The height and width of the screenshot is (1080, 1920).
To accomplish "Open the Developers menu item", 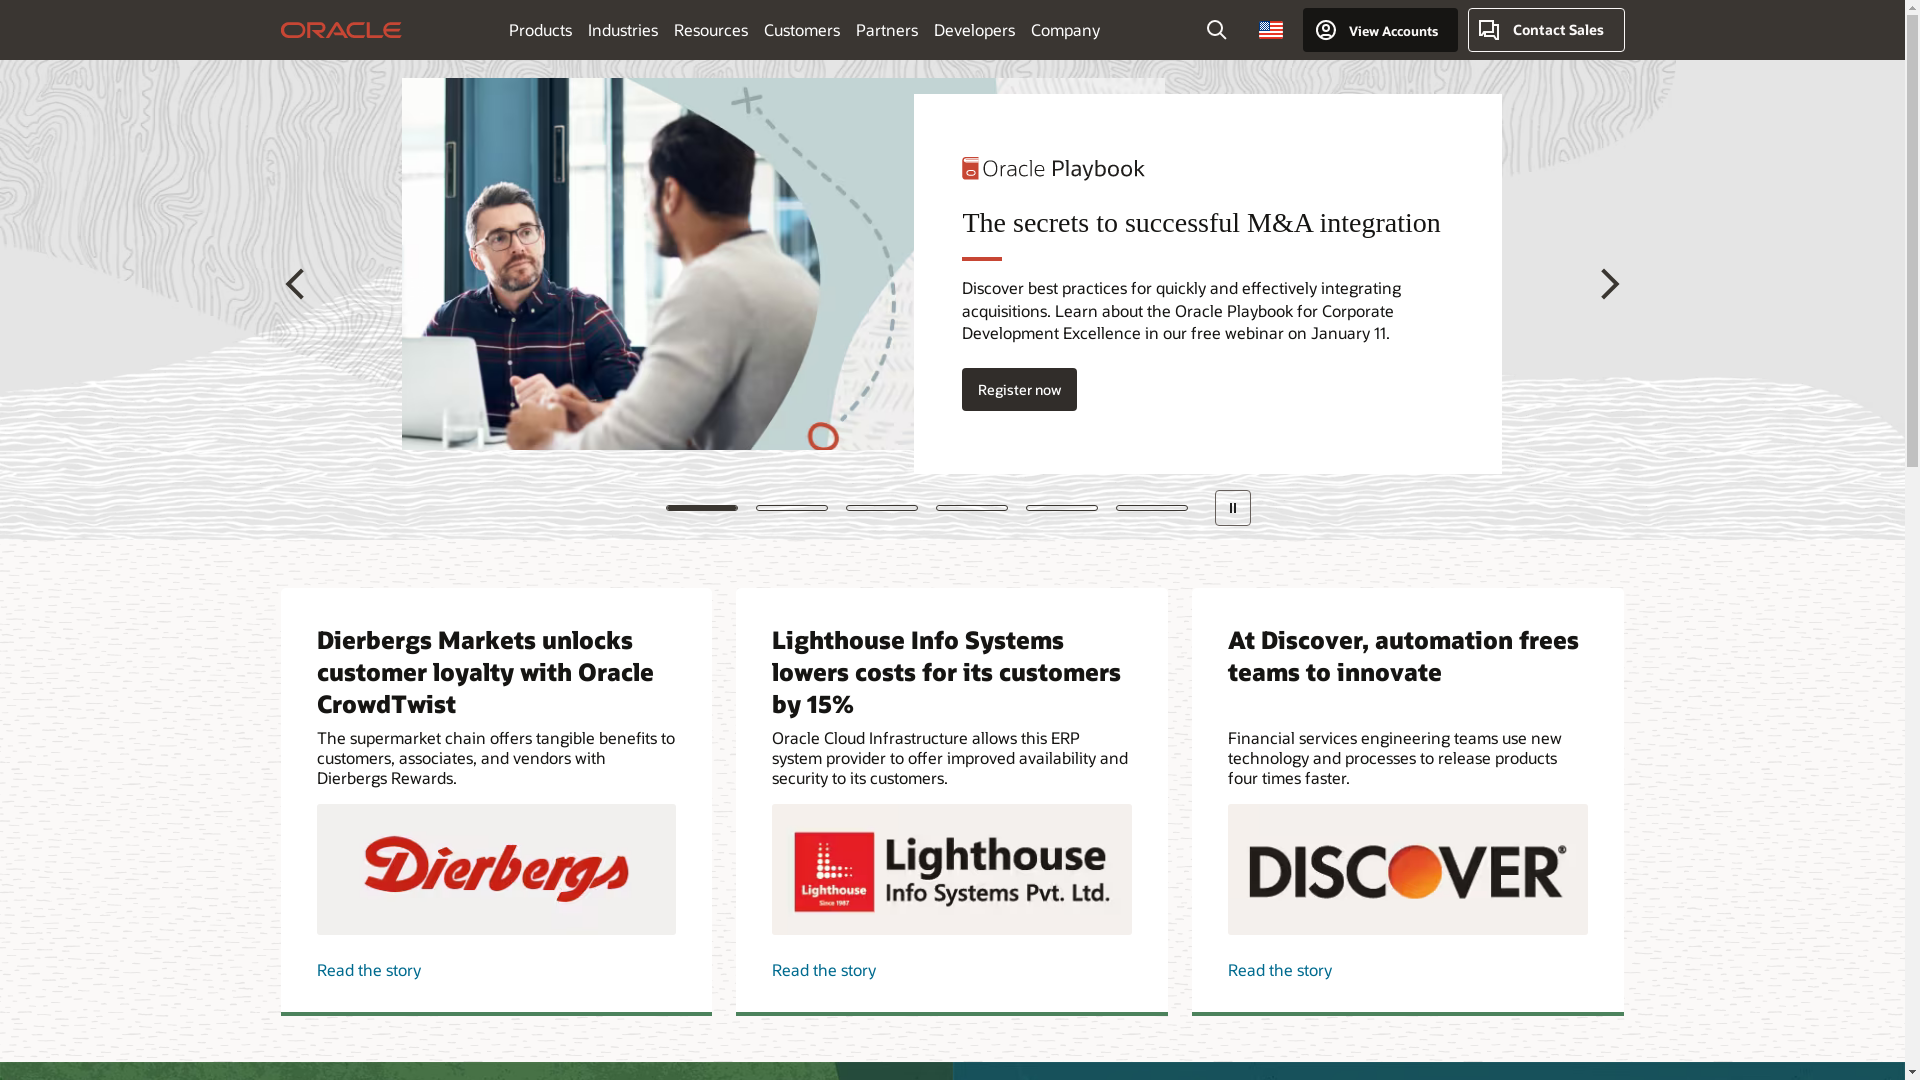I will (974, 30).
